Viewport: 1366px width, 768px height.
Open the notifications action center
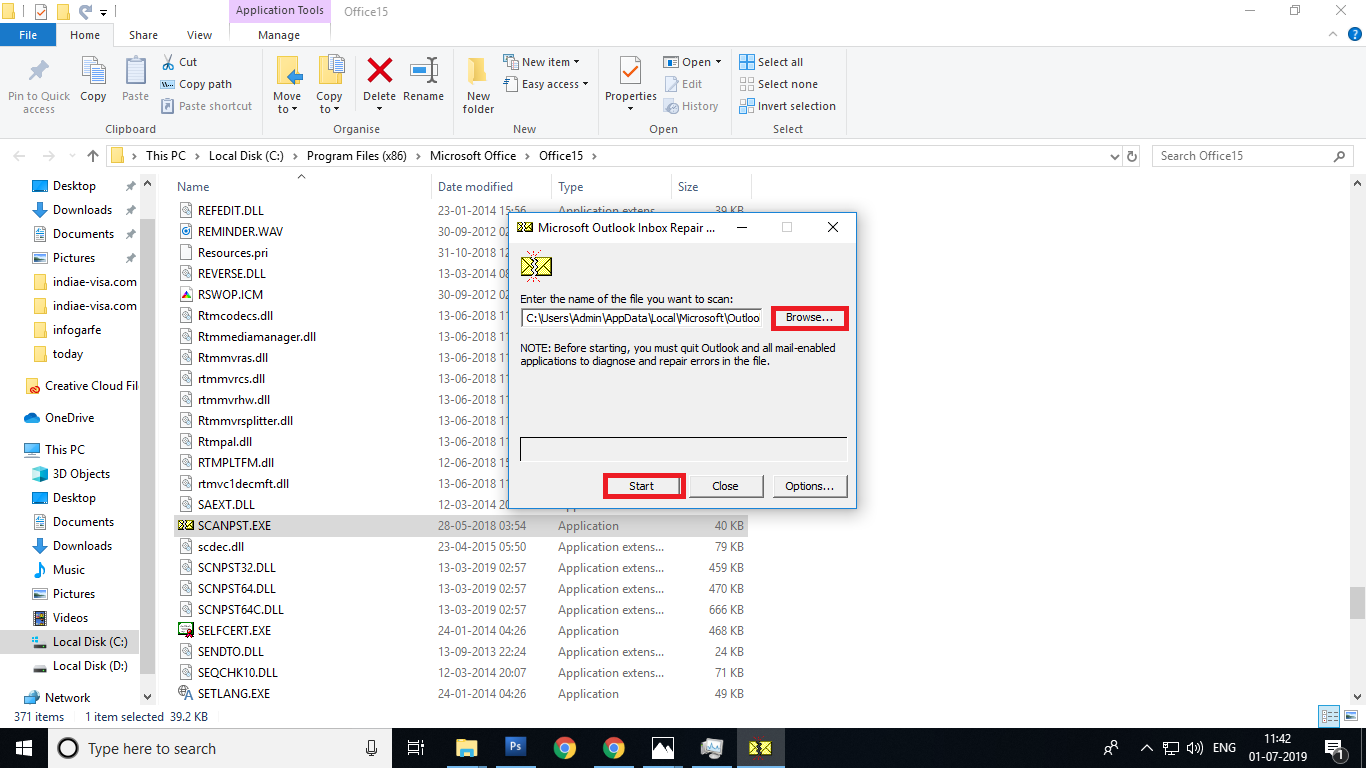[1334, 748]
